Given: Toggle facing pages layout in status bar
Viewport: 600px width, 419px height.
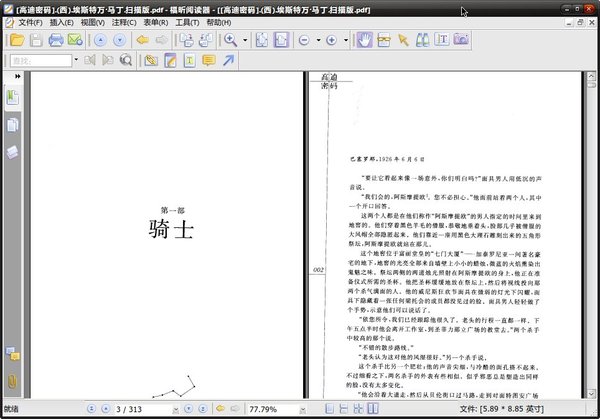Looking at the screenshot, I should [357, 409].
